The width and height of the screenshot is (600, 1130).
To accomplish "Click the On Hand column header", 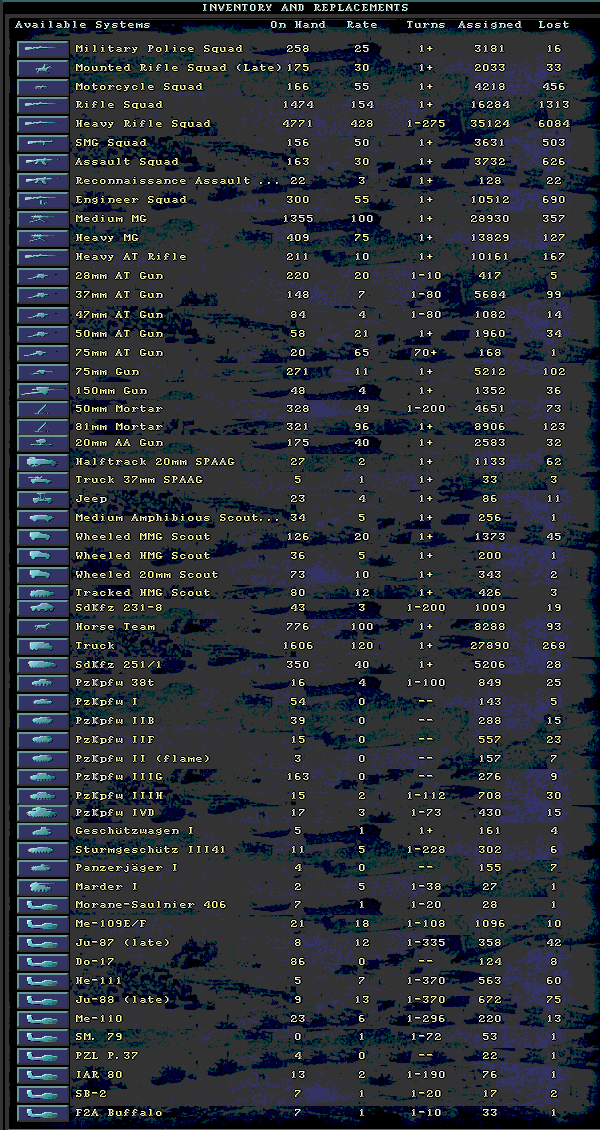I will (297, 25).
